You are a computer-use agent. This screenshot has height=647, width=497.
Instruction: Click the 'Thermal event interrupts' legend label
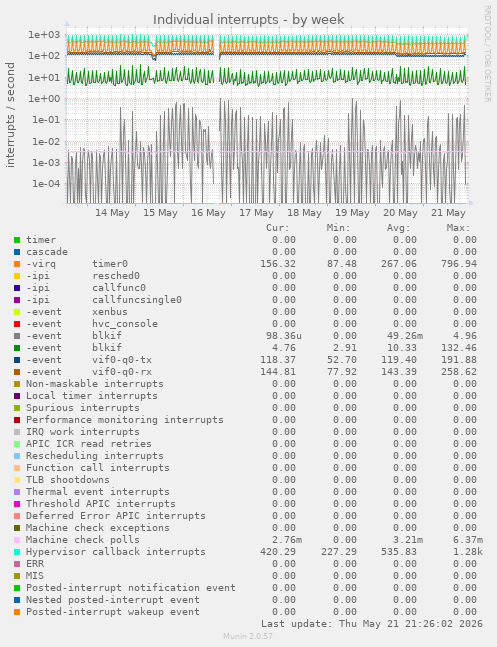coord(98,491)
